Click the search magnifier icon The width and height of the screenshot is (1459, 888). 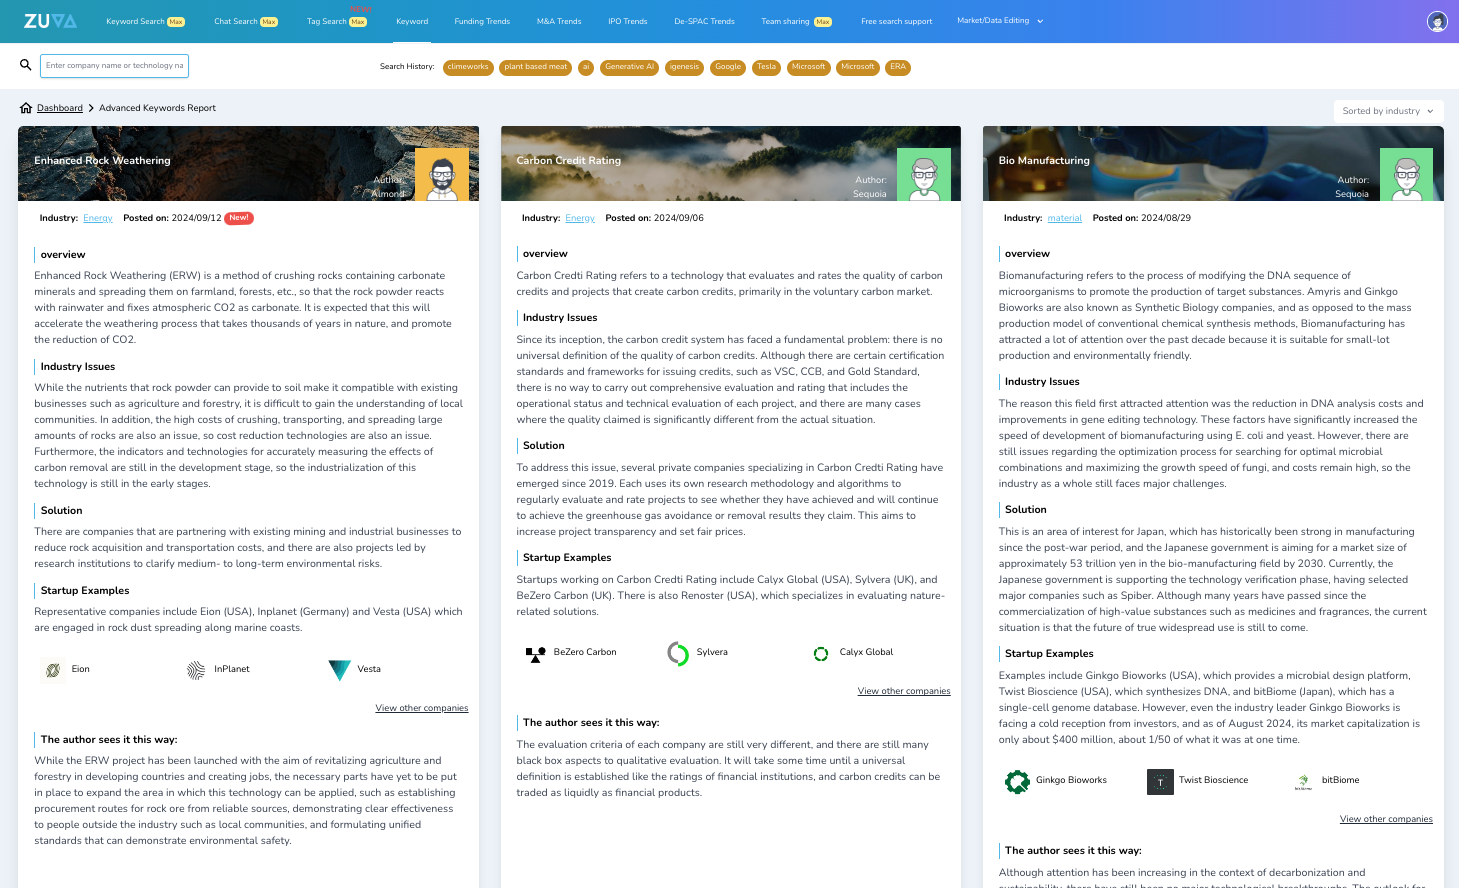coord(26,65)
